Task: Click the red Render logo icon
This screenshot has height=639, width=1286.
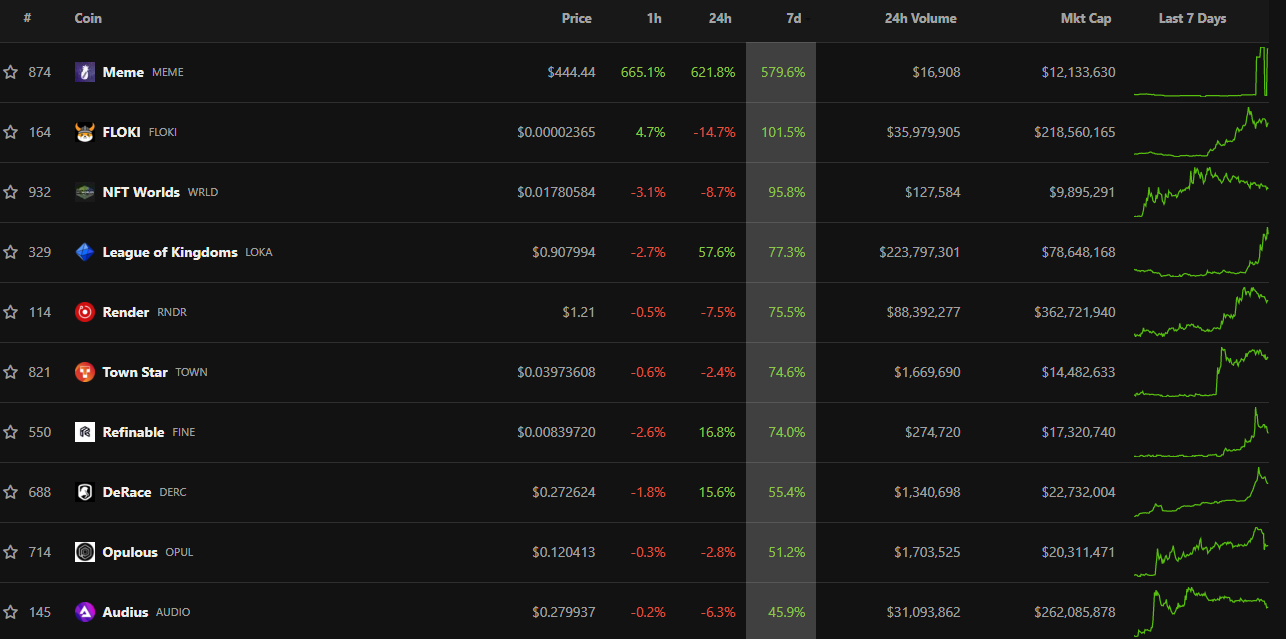Action: (x=85, y=312)
